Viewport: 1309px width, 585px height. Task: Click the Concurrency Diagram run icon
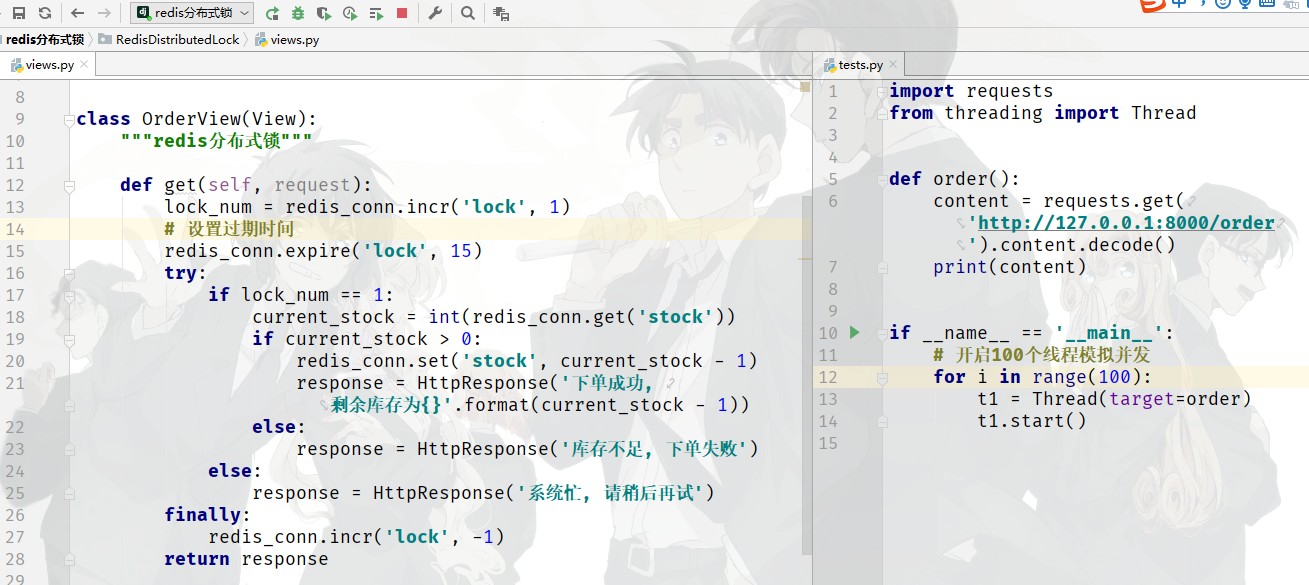click(376, 13)
